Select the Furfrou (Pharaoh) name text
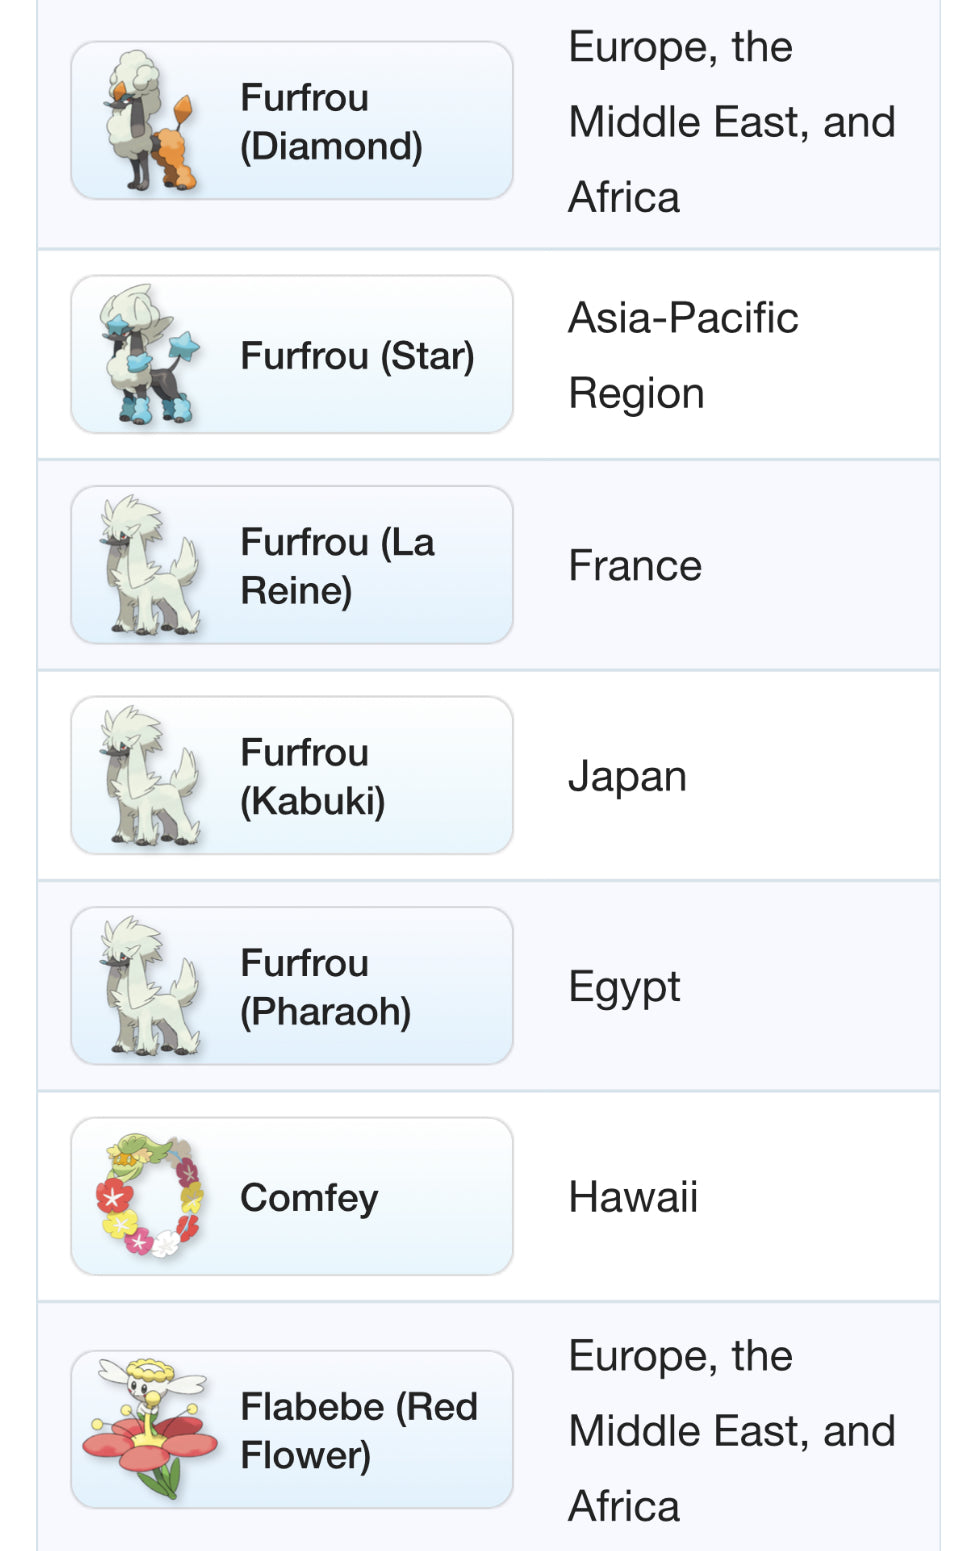The height and width of the screenshot is (1551, 973). point(325,987)
